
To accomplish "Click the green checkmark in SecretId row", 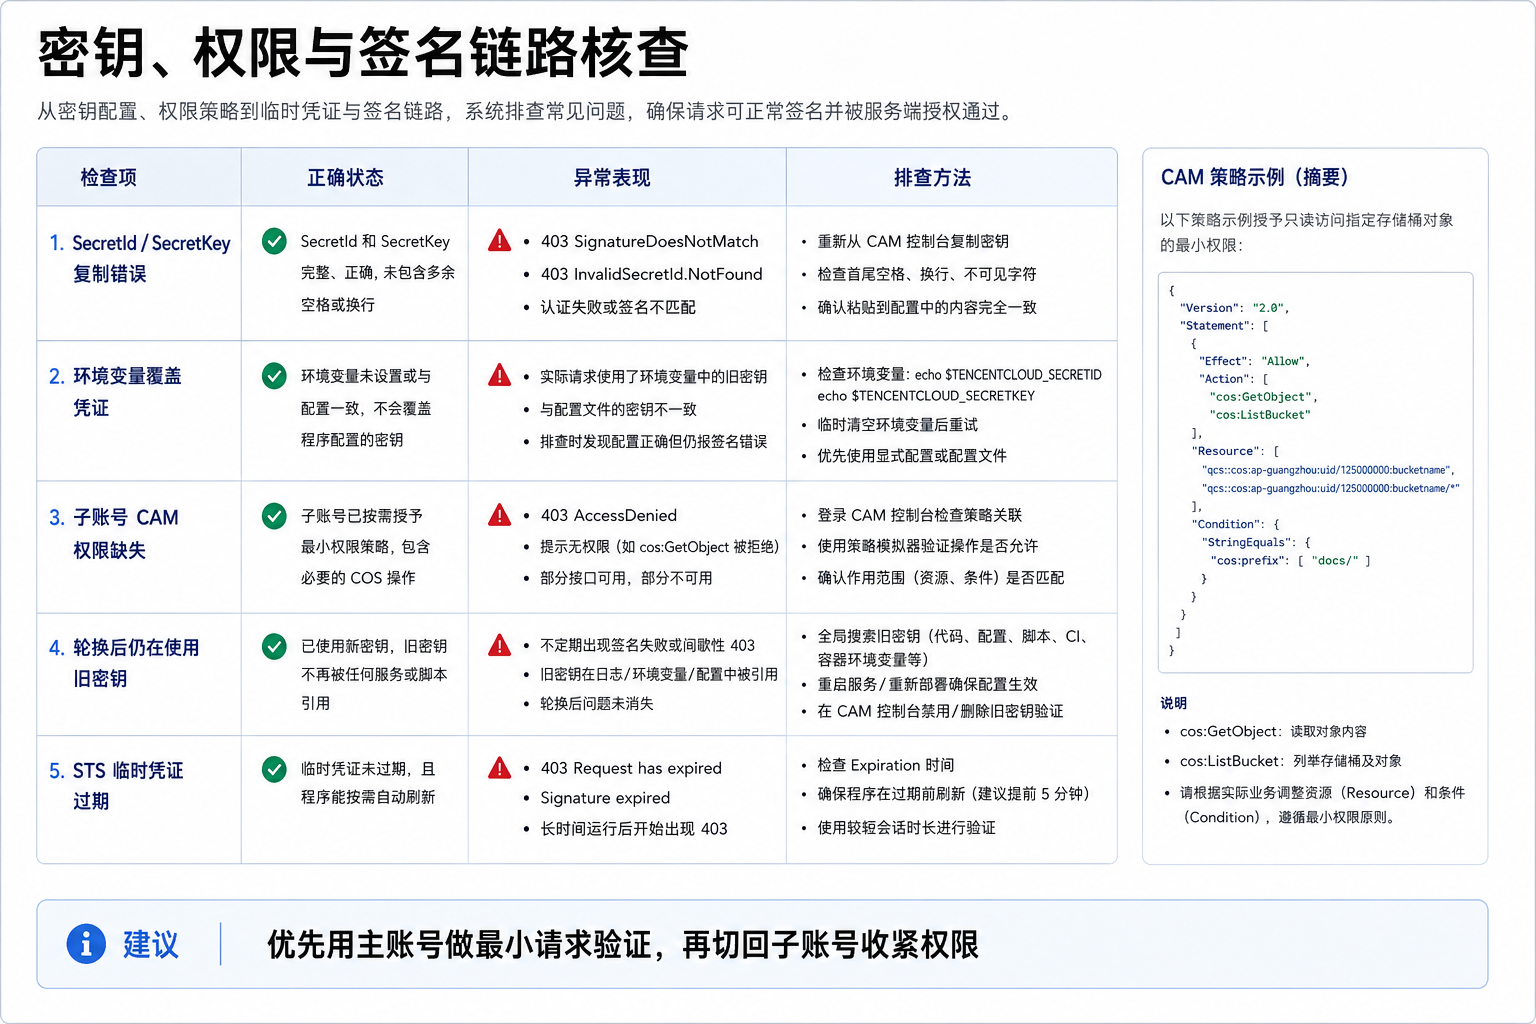I will click(274, 241).
